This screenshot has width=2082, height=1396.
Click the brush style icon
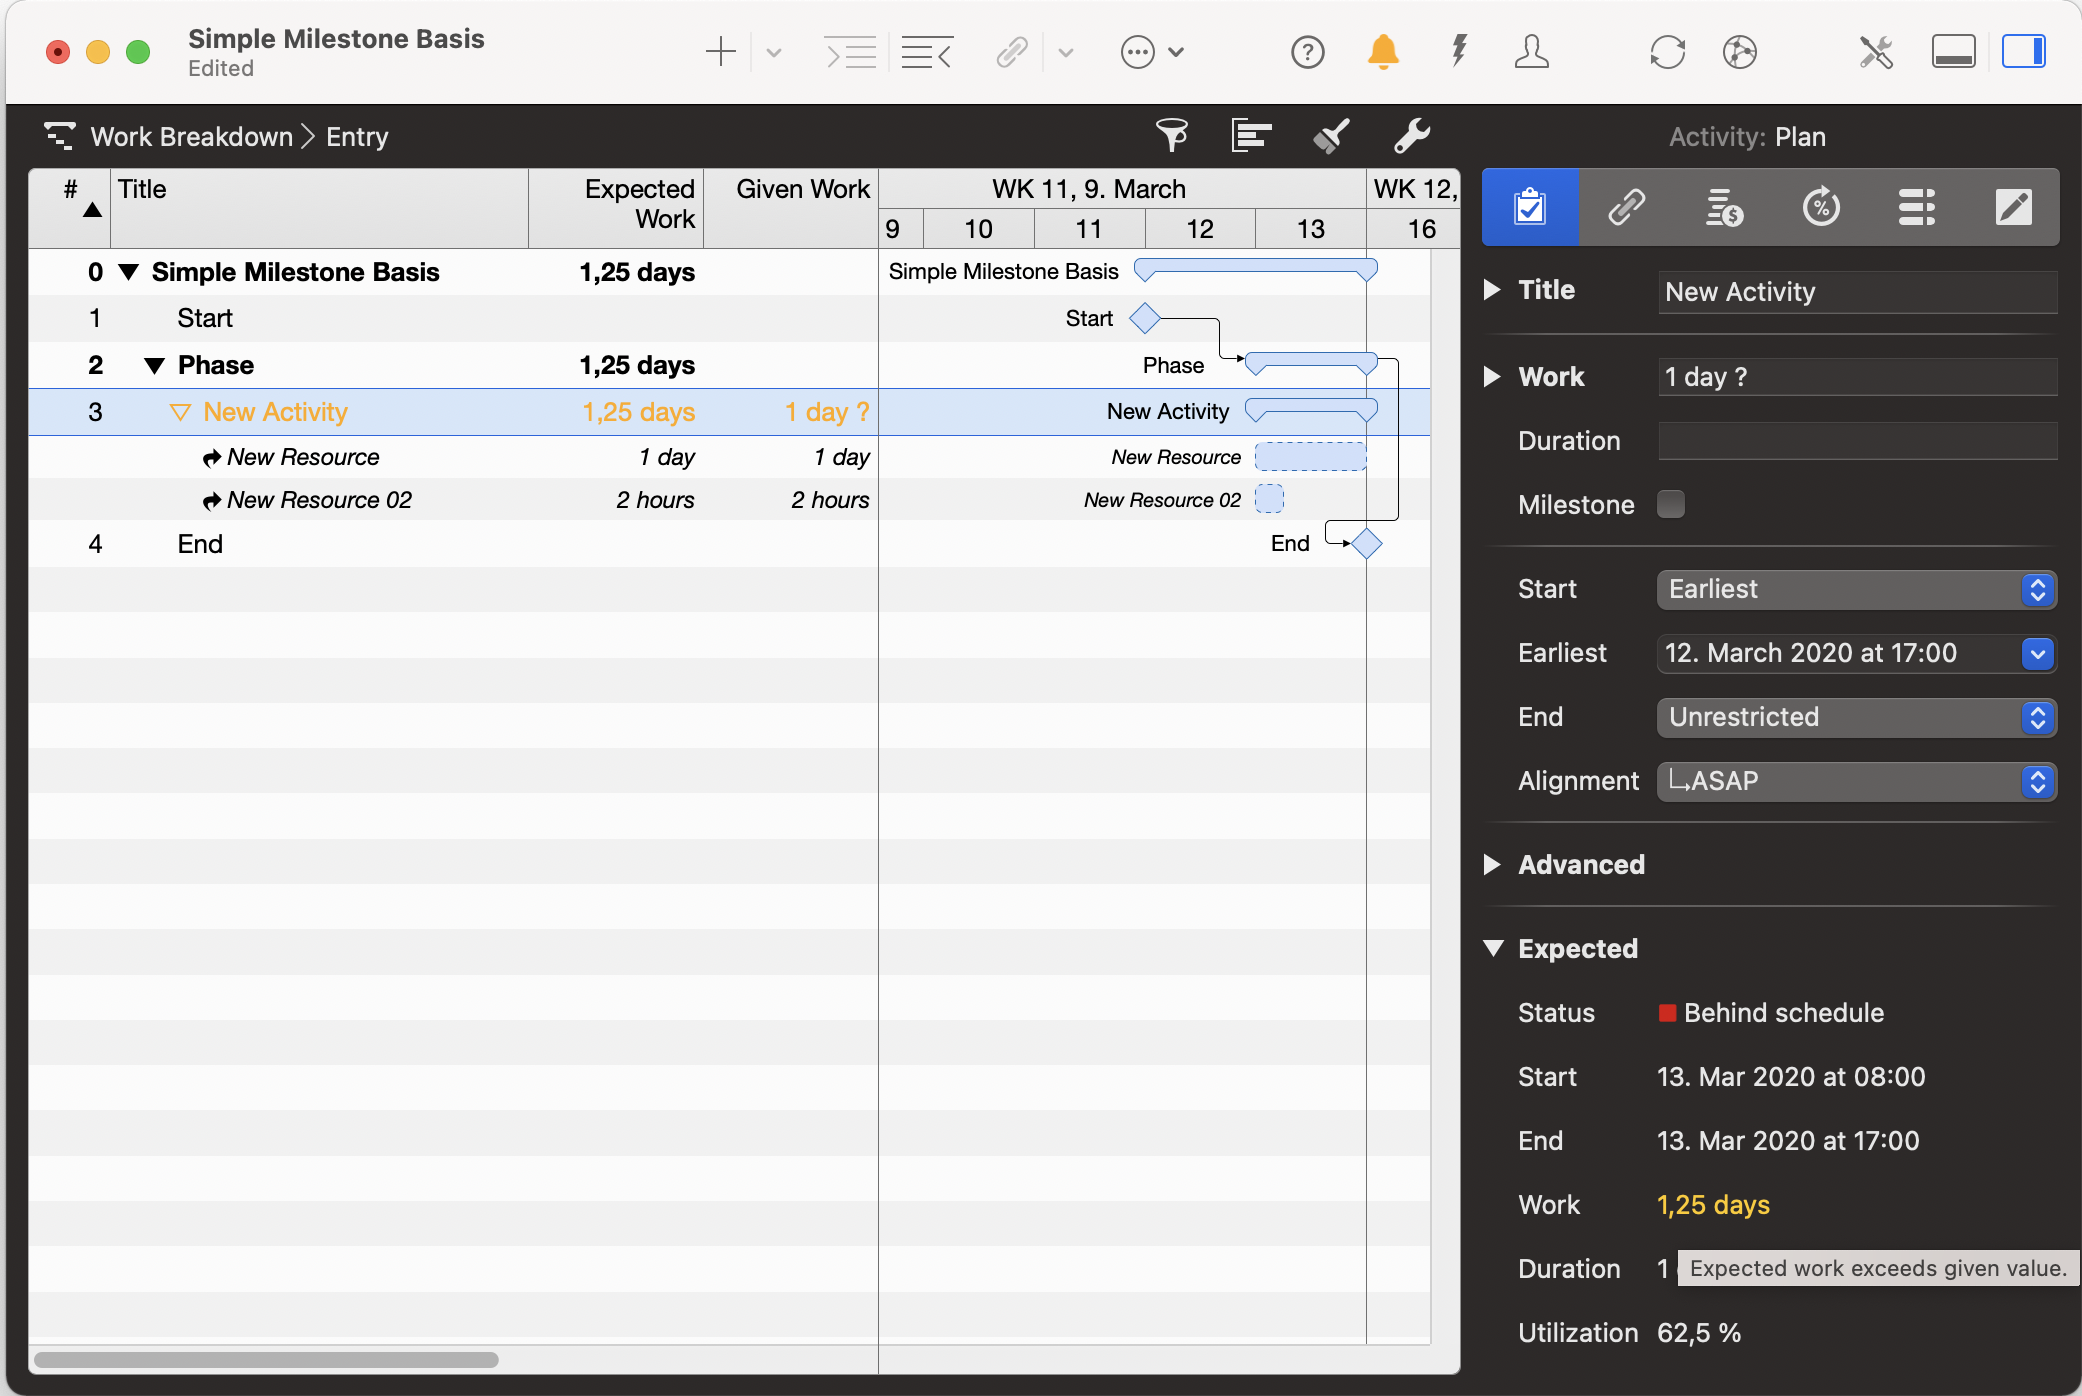coord(1331,135)
